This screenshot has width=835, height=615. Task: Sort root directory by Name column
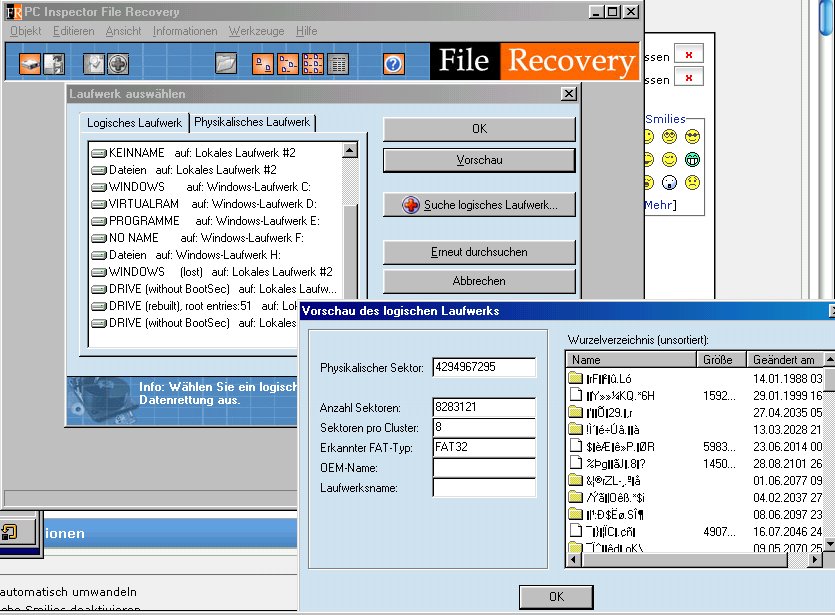pyautogui.click(x=632, y=360)
